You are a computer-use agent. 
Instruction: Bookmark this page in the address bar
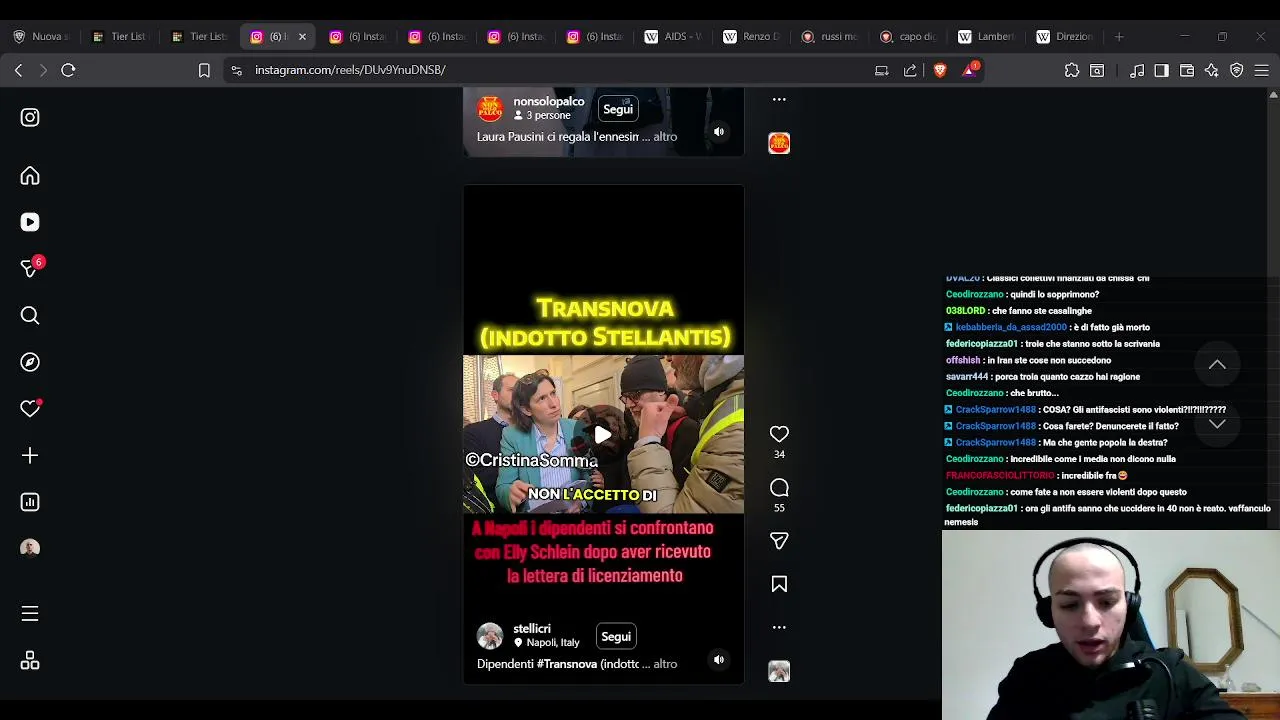click(x=204, y=70)
